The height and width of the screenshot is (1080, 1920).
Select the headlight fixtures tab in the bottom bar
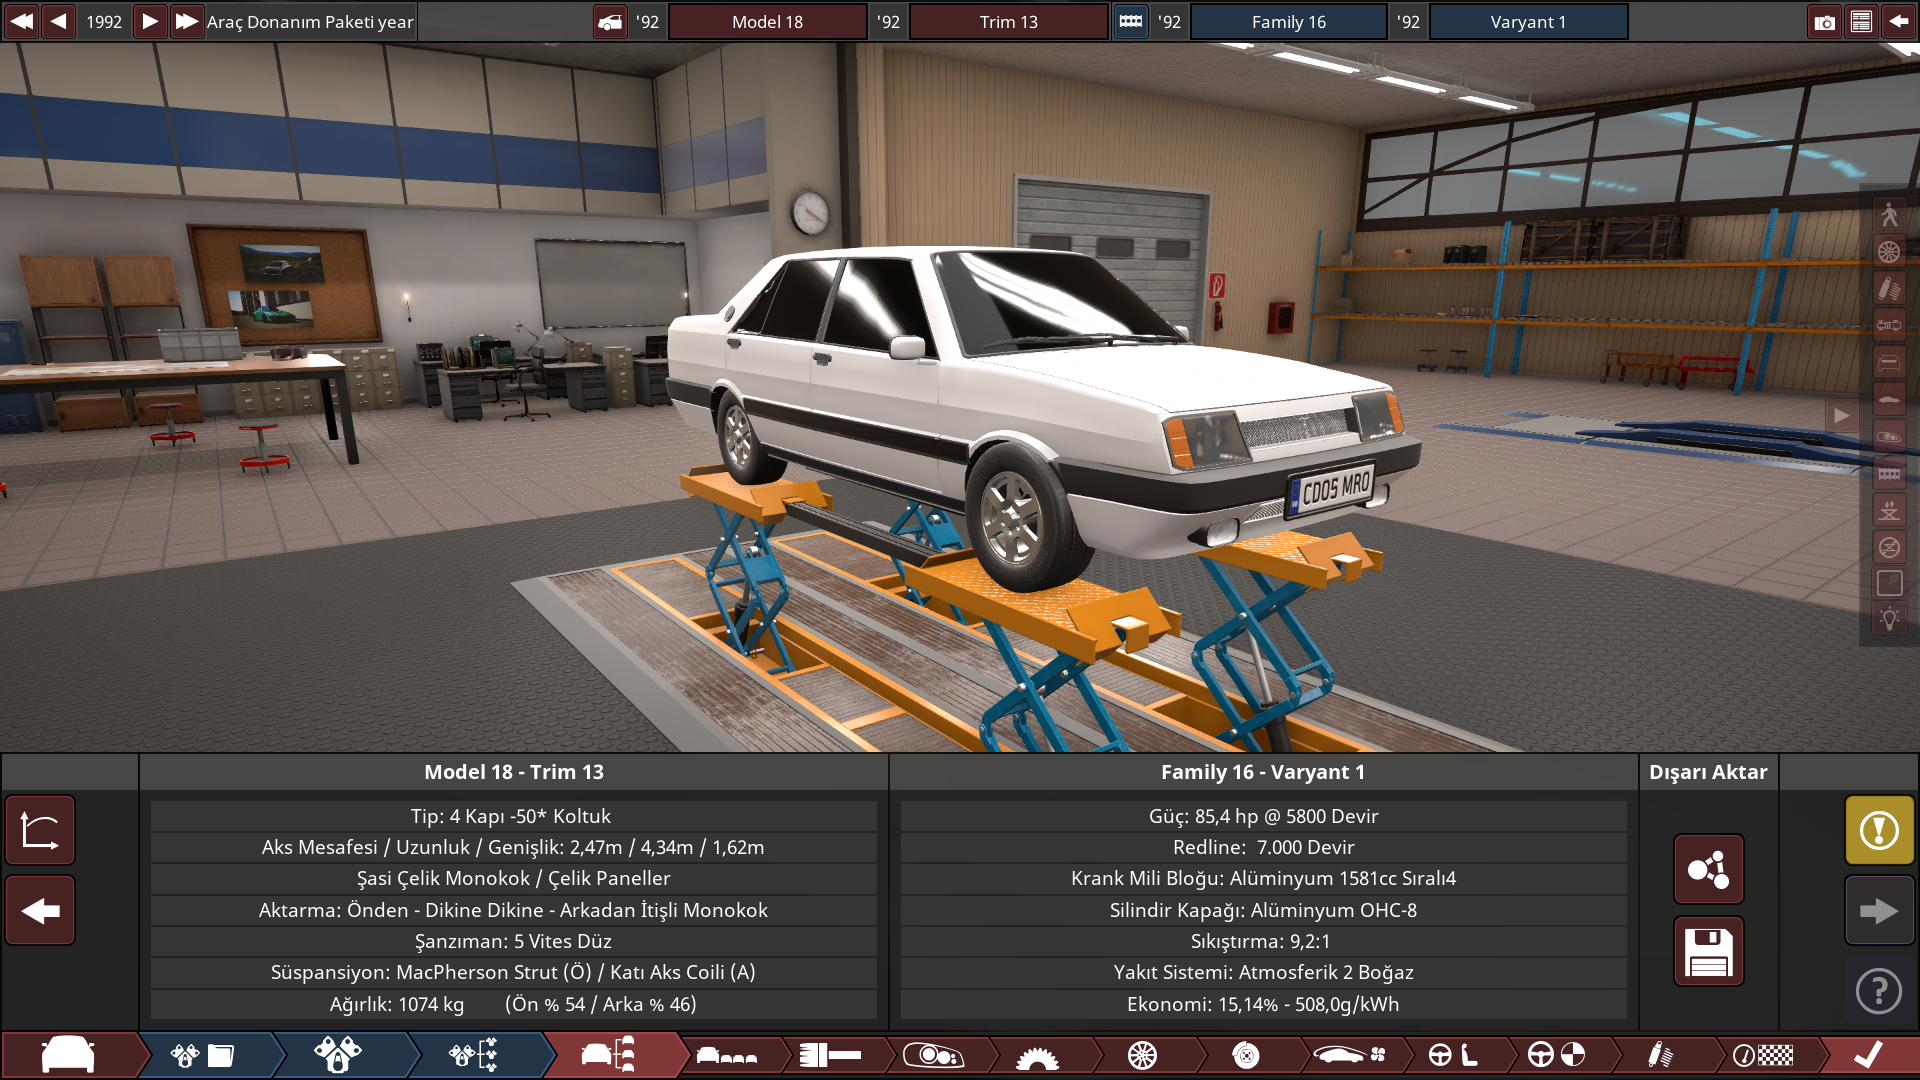tap(933, 1056)
